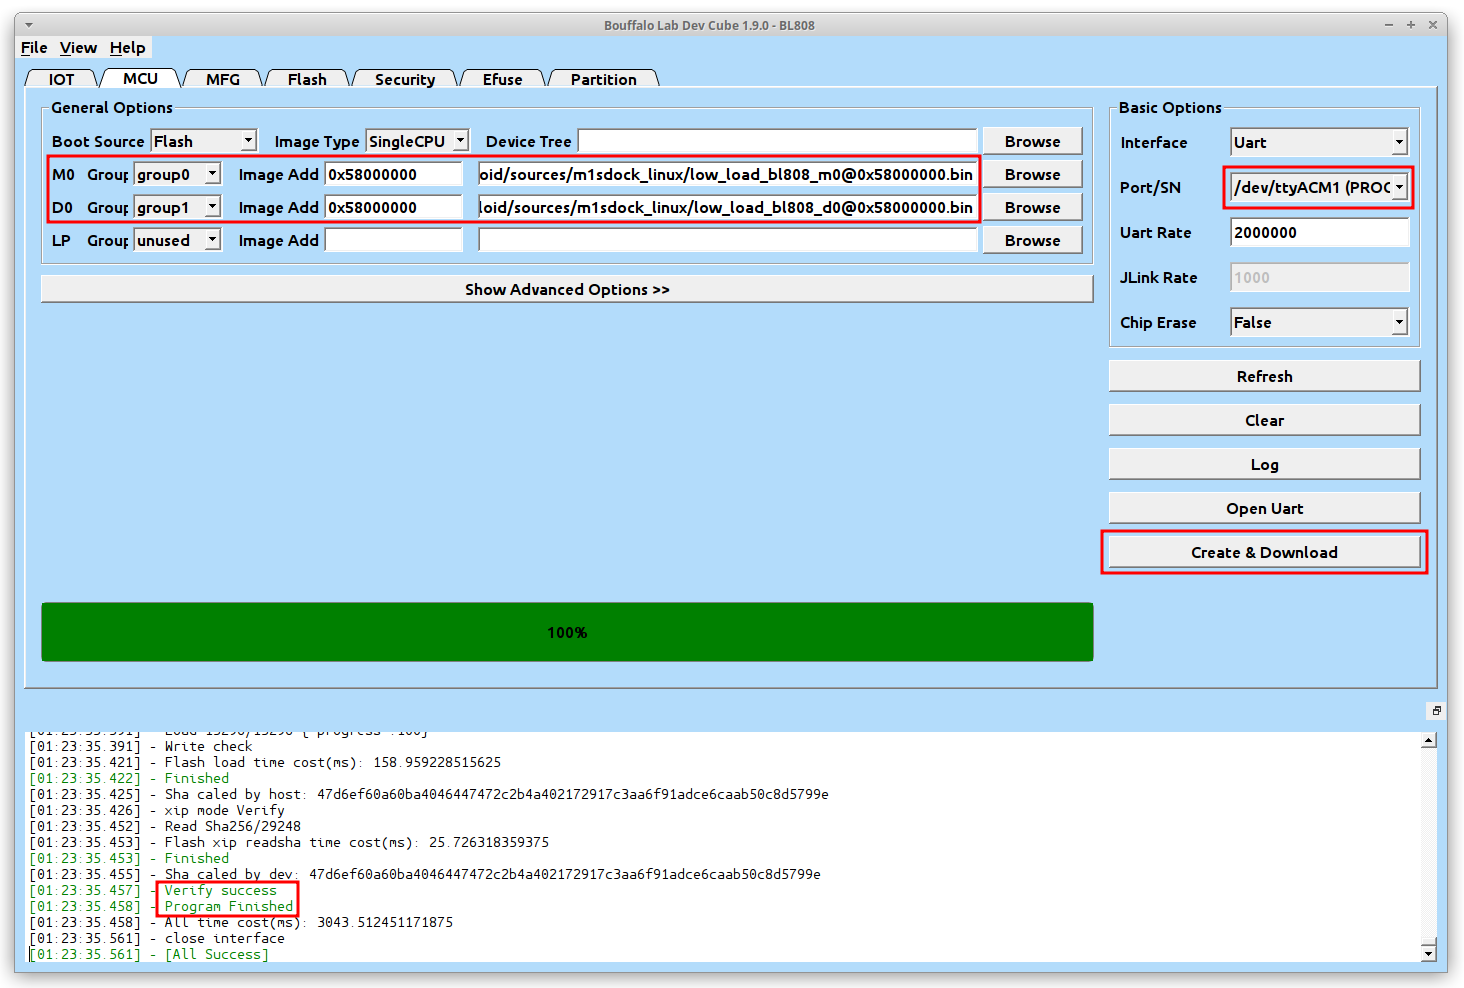This screenshot has width=1464, height=988.
Task: Switch to the Efuse tab
Action: click(502, 79)
